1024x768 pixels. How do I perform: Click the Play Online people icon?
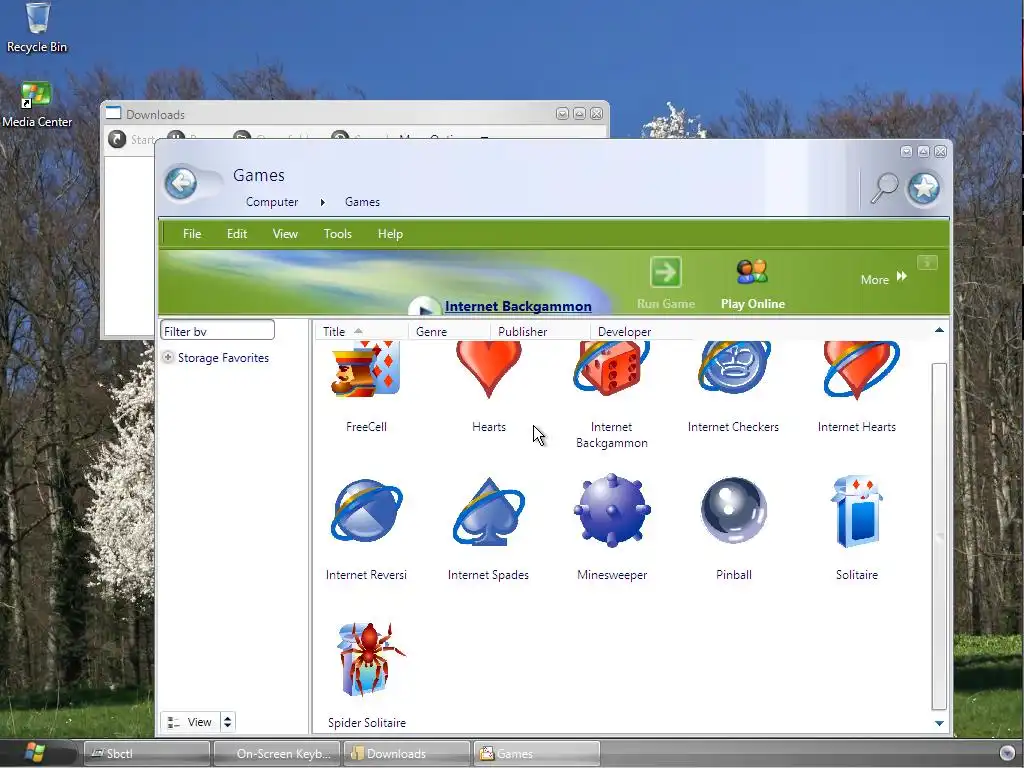click(752, 272)
